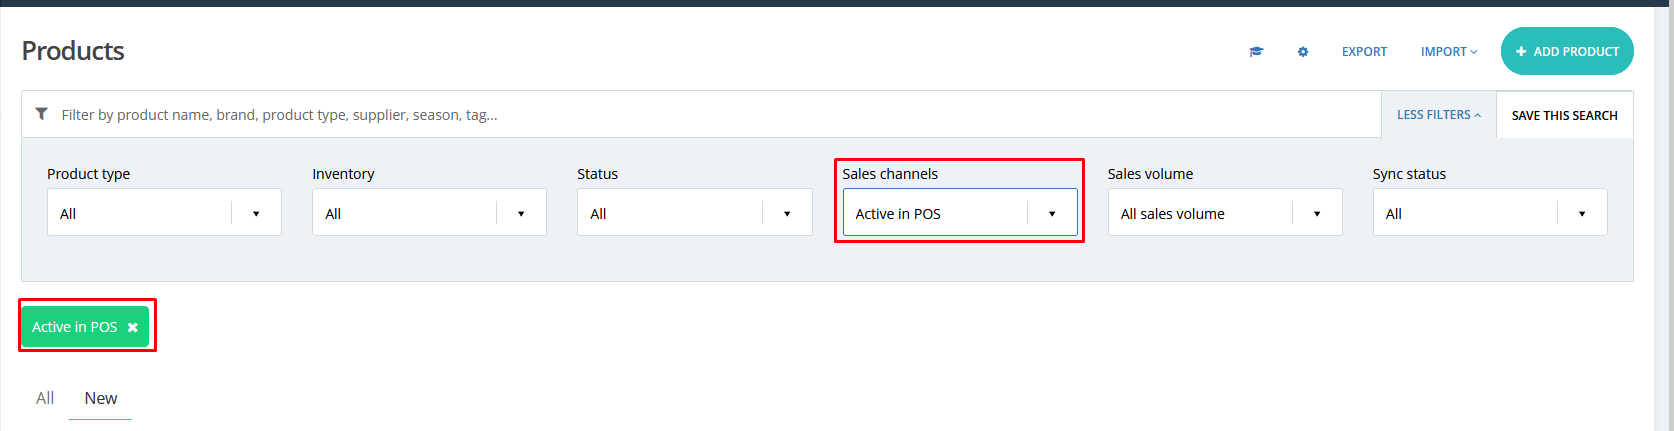Remove the Active in POS filter tag via its X
Viewport: 1674px width, 431px height.
[x=133, y=328]
